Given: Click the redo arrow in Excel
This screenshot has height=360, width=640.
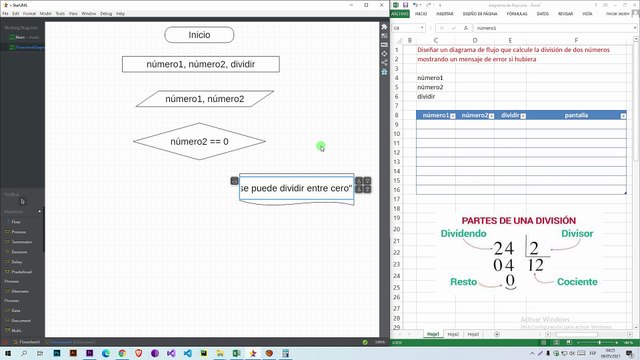Looking at the screenshot, I should [x=429, y=5].
